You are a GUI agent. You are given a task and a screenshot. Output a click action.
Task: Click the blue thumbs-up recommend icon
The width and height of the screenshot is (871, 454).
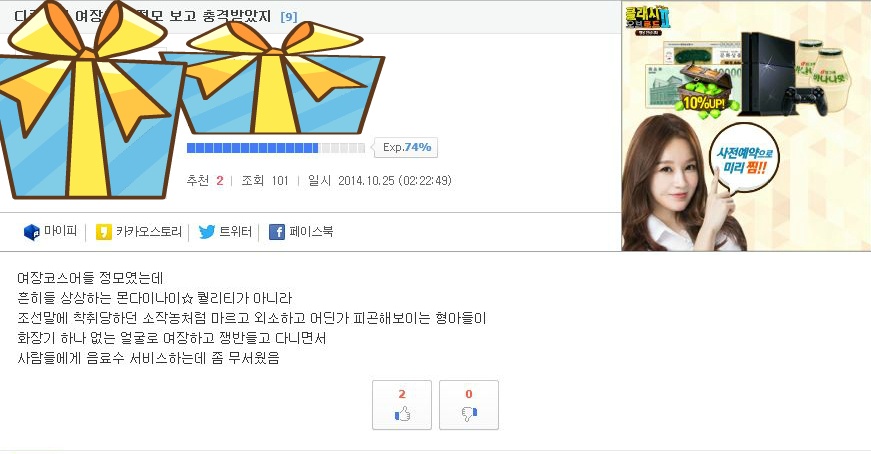tap(402, 413)
